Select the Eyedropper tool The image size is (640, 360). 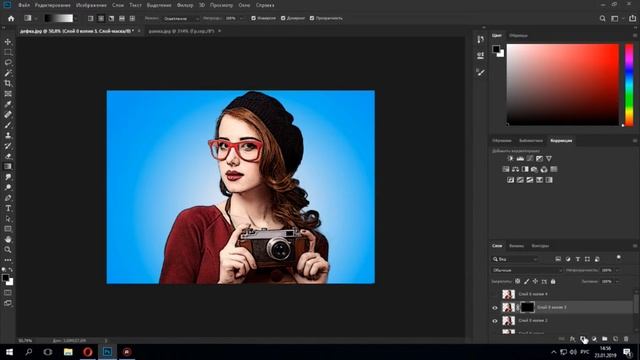point(8,104)
